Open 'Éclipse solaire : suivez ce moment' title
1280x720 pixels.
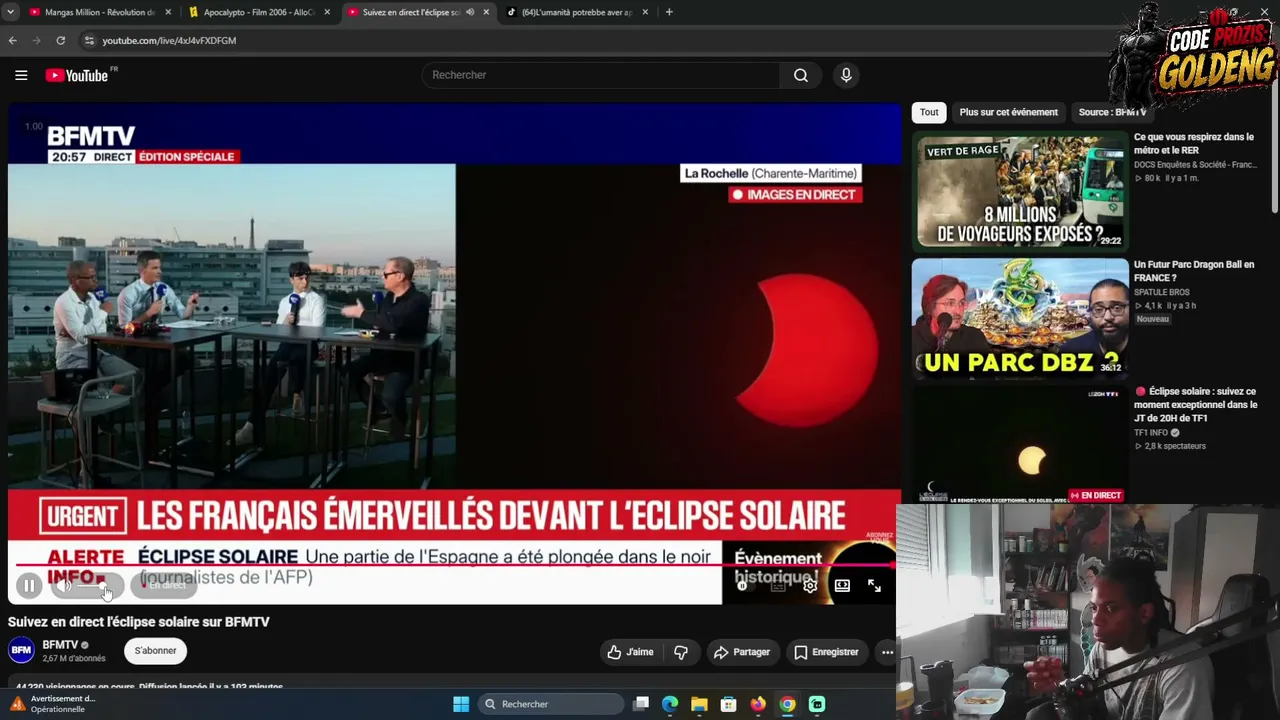pyautogui.click(x=1195, y=404)
